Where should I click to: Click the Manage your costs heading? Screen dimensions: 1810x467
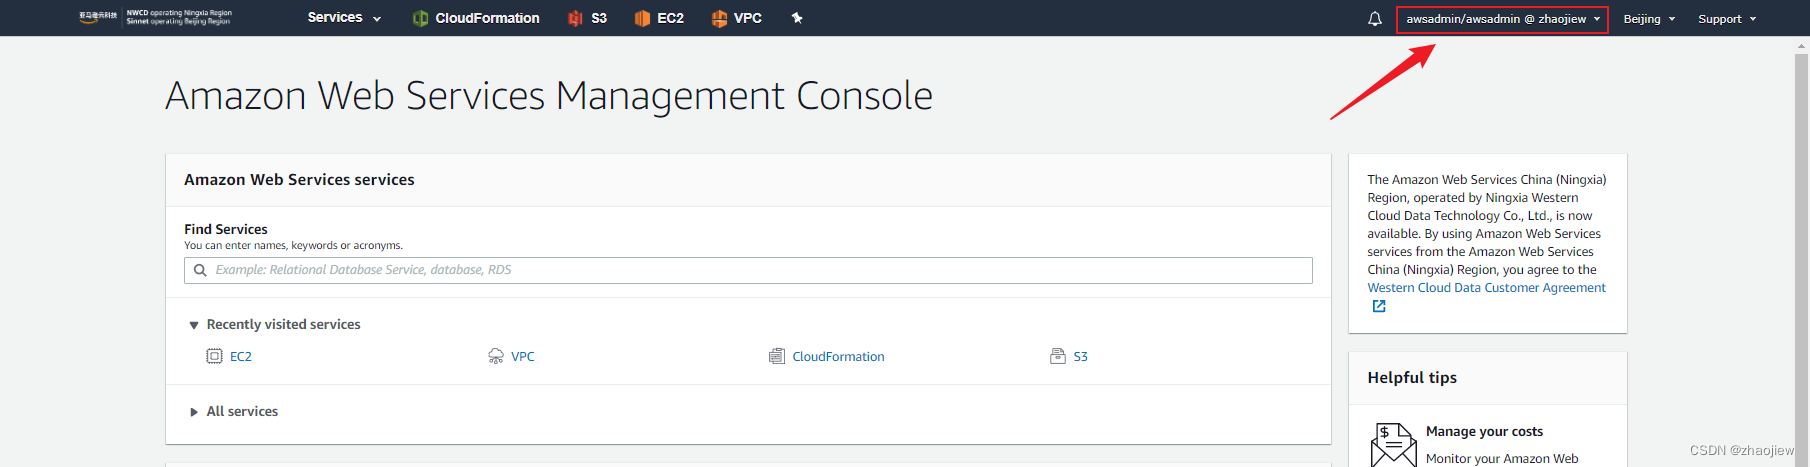(x=1484, y=431)
